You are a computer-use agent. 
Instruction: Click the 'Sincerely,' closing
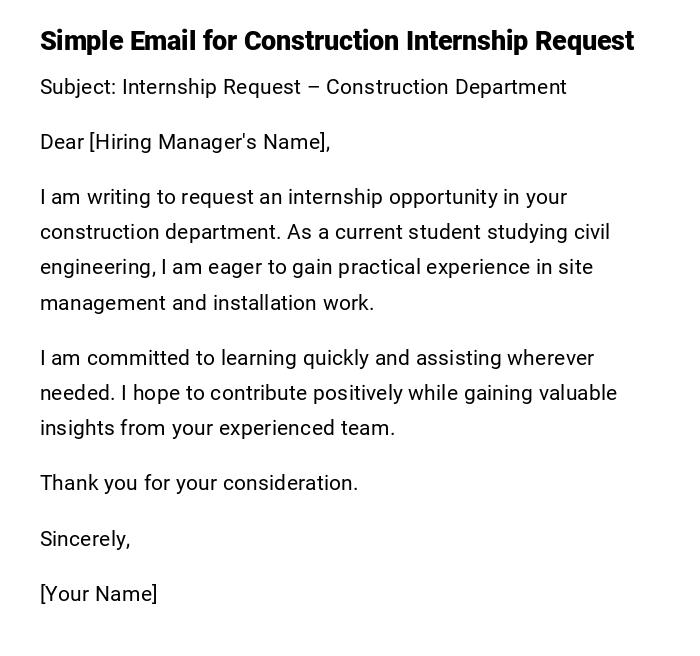click(85, 539)
